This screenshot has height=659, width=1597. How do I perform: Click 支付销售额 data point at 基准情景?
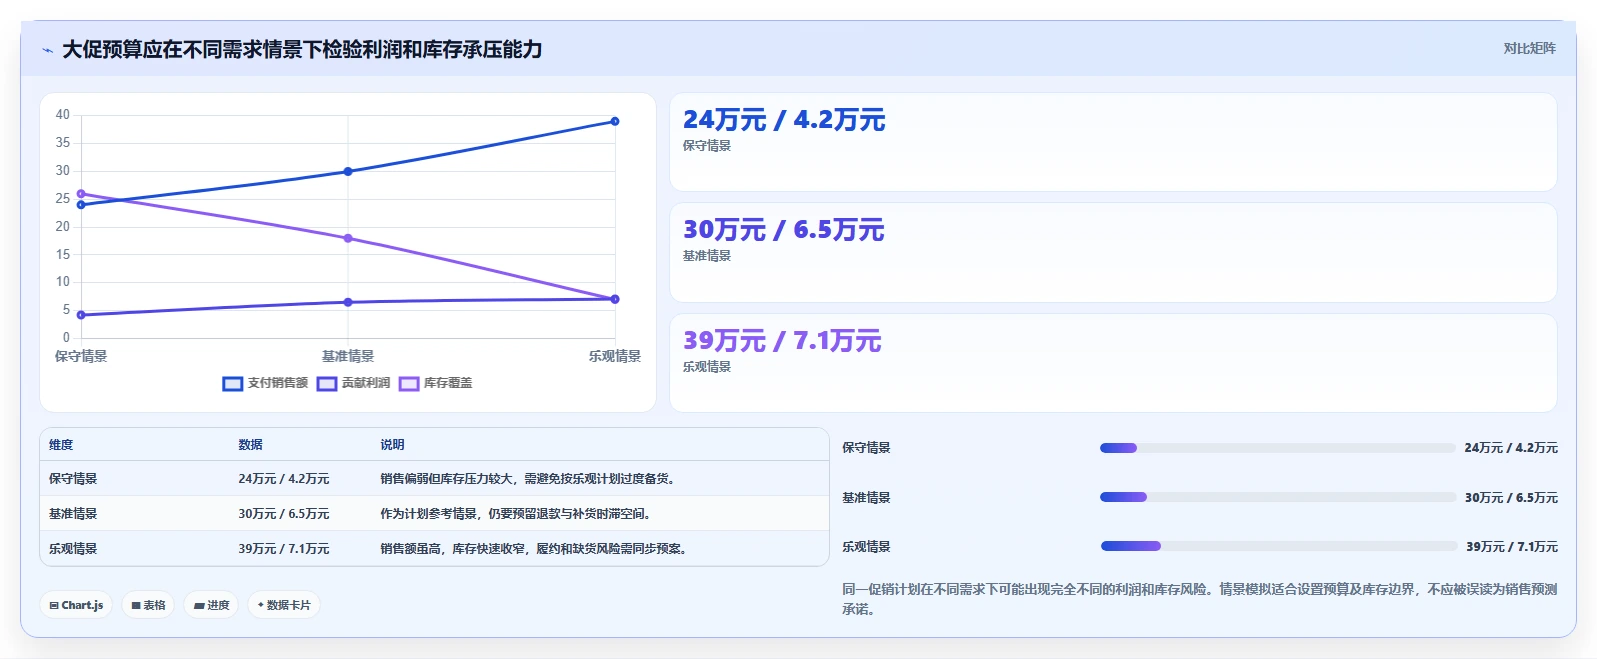348,171
